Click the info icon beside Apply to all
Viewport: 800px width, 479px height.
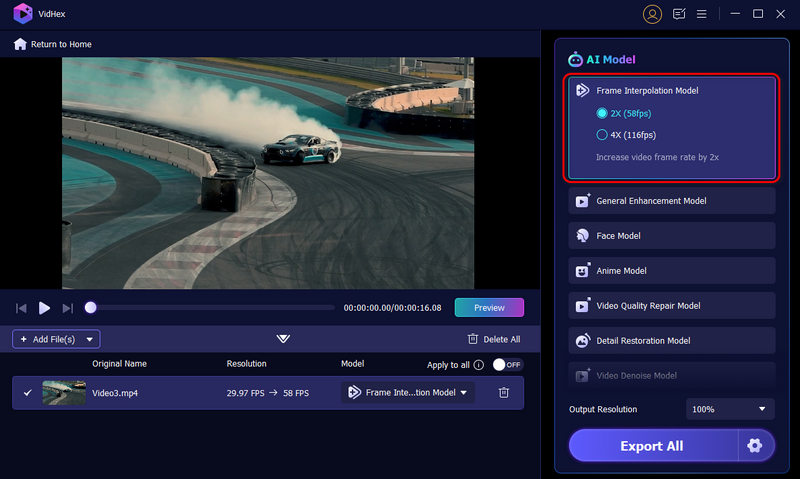click(x=479, y=365)
